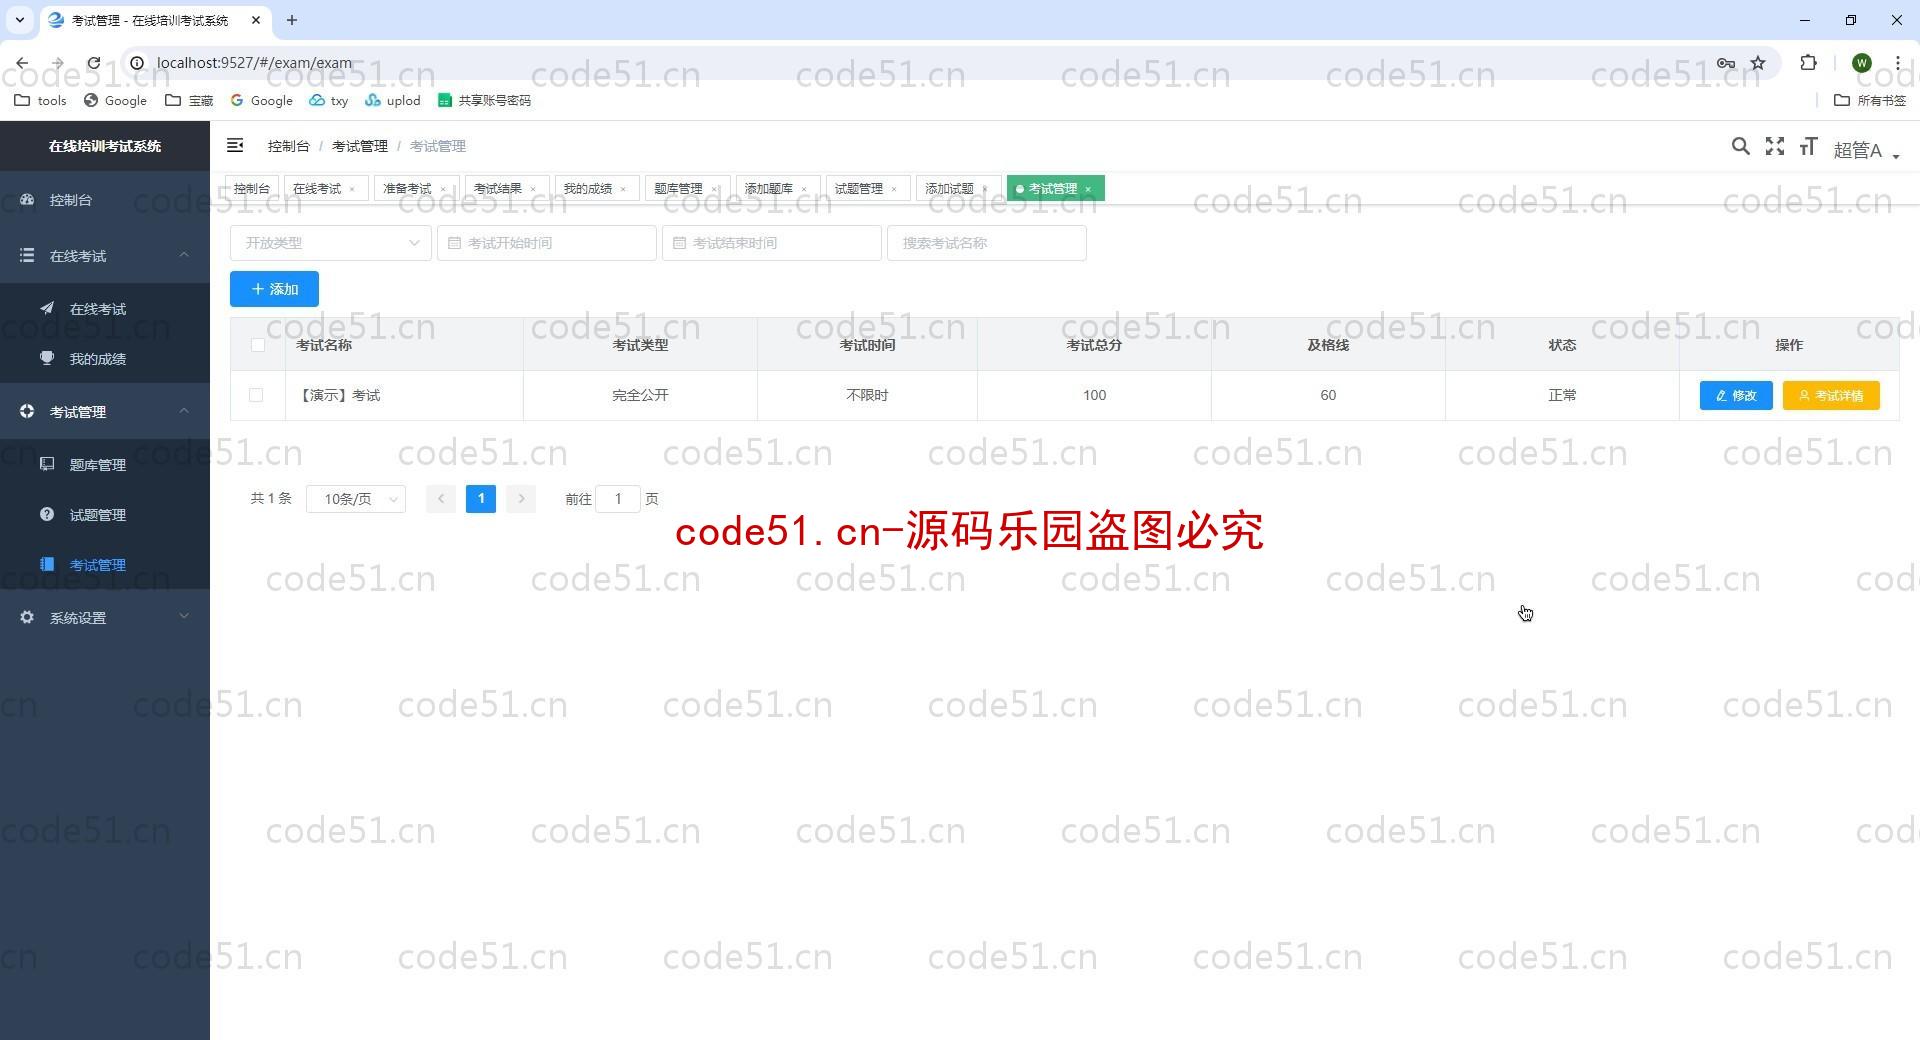This screenshot has width=1920, height=1040.
Task: Open 试题管理 in sidebar
Action: tap(105, 515)
